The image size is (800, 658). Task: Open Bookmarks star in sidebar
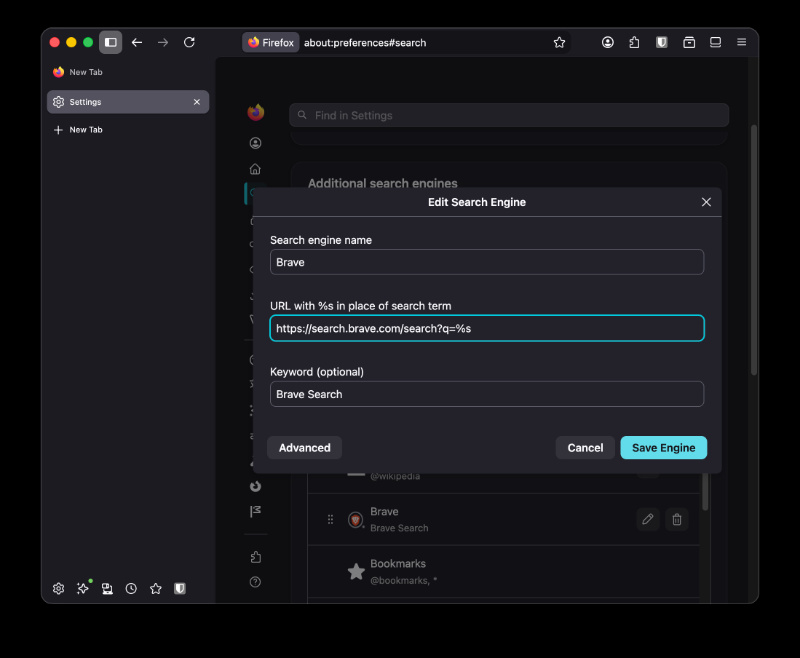pos(156,589)
